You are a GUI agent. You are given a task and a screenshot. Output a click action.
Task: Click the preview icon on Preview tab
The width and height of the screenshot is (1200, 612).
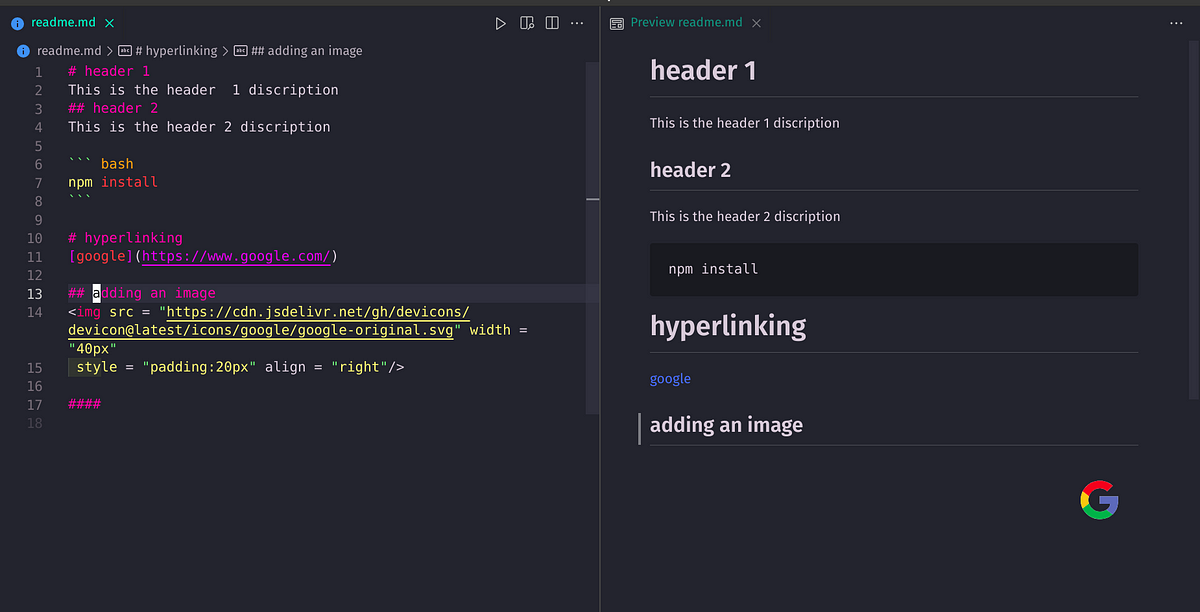pyautogui.click(x=617, y=23)
